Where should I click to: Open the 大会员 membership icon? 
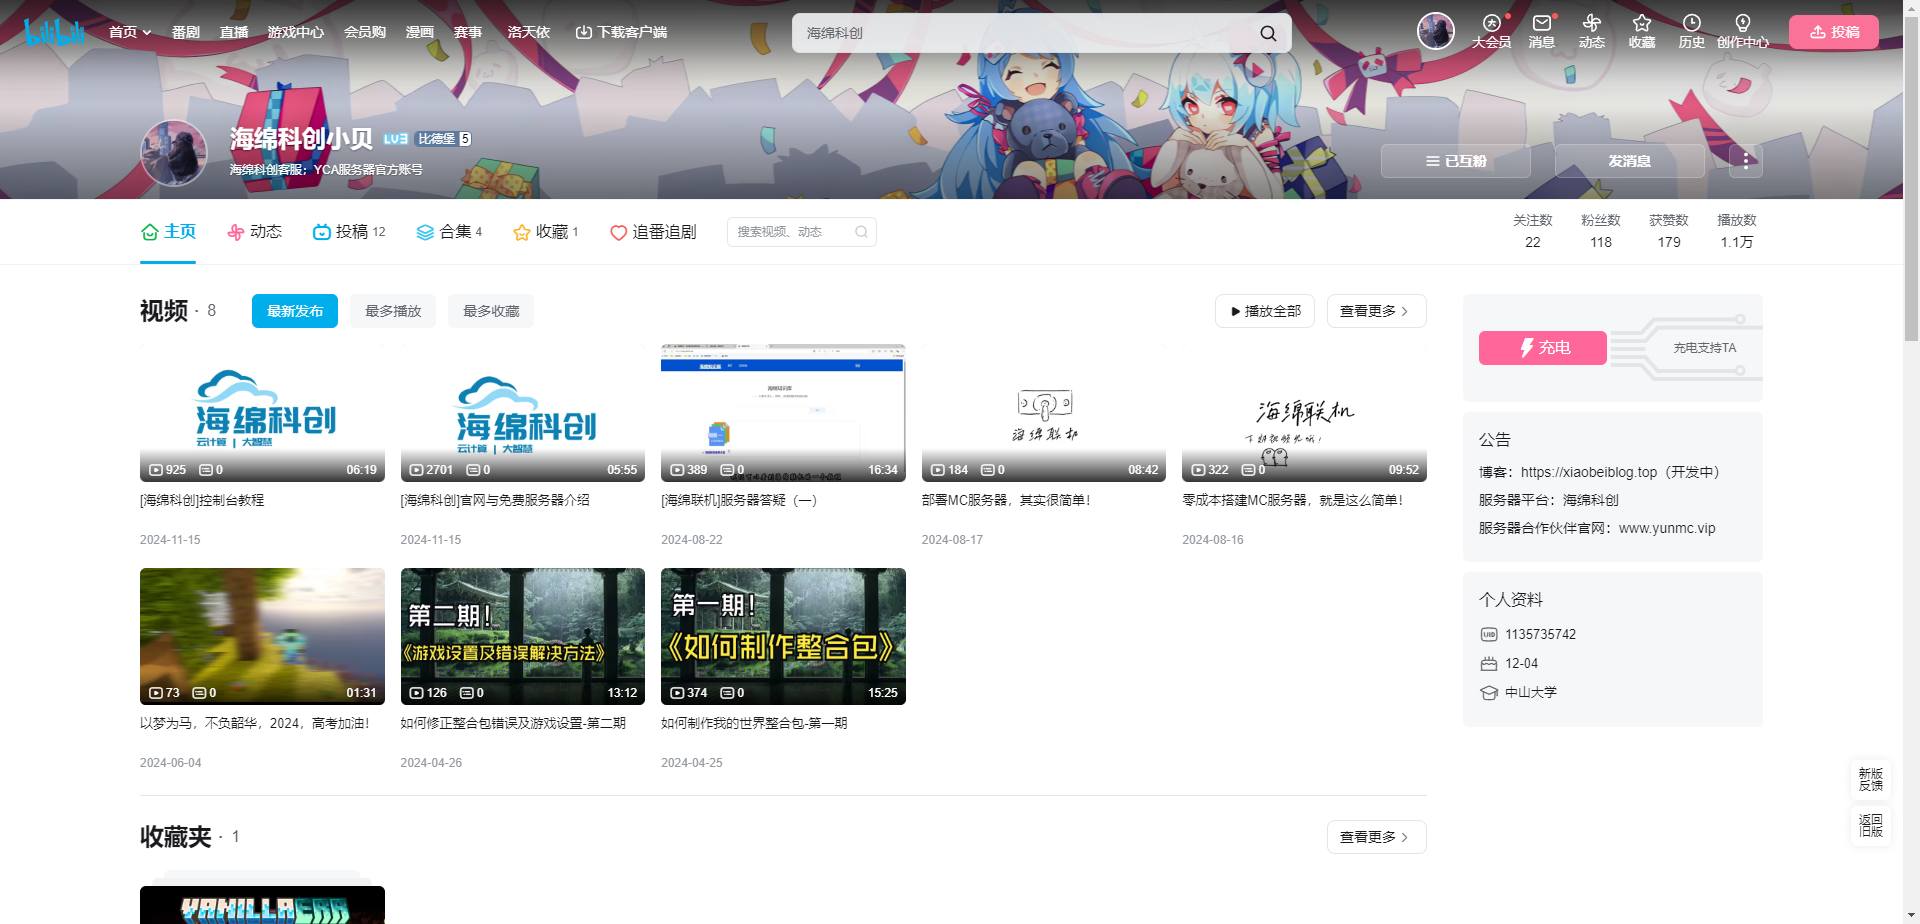coord(1491,31)
